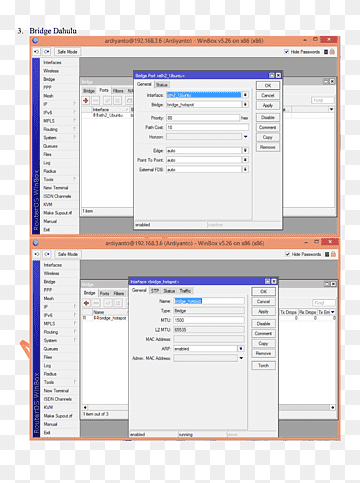This screenshot has height=483, width=360.
Task: Click Safe Mode button in lower WinBox
Action: [x=68, y=254]
